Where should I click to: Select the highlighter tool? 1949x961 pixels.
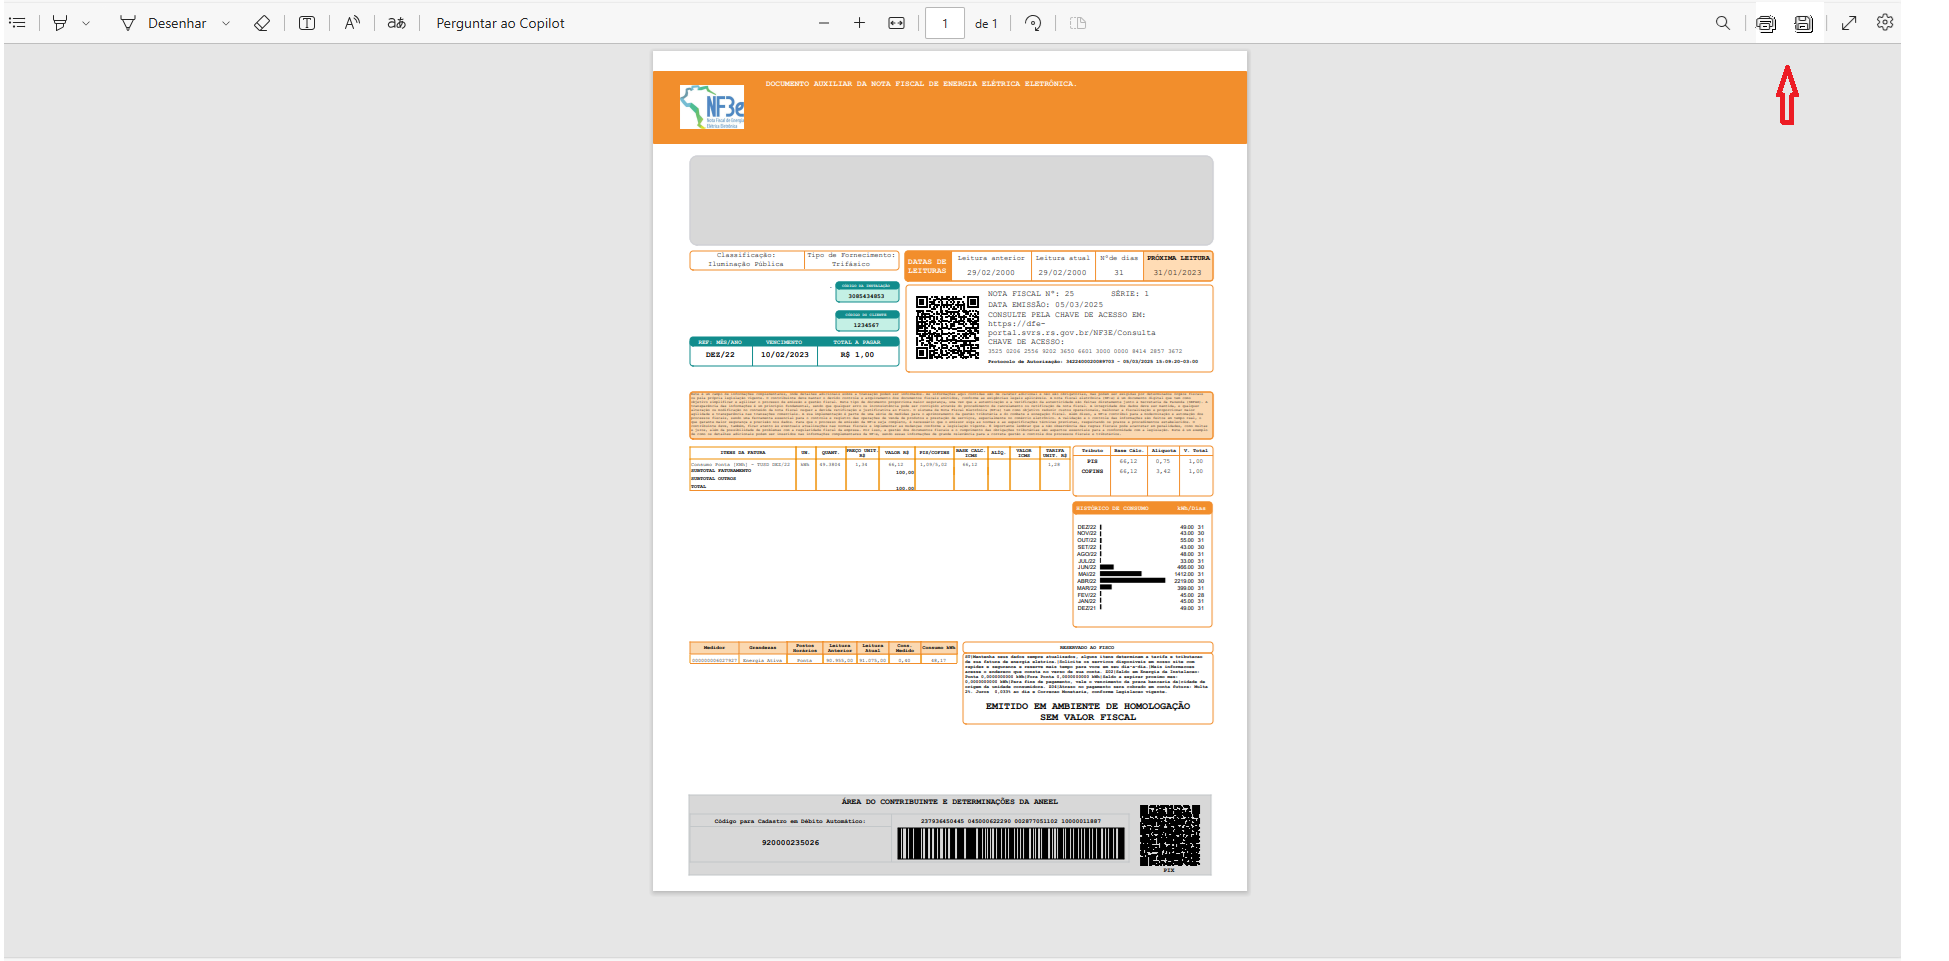point(60,23)
